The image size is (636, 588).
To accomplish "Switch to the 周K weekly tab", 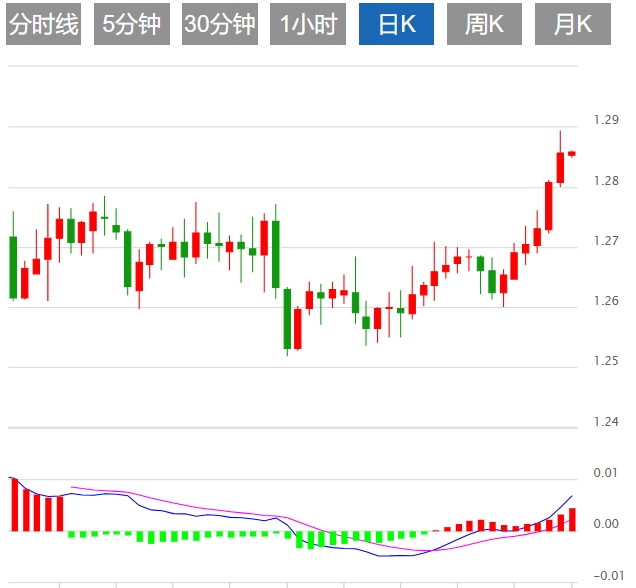I will click(x=484, y=24).
